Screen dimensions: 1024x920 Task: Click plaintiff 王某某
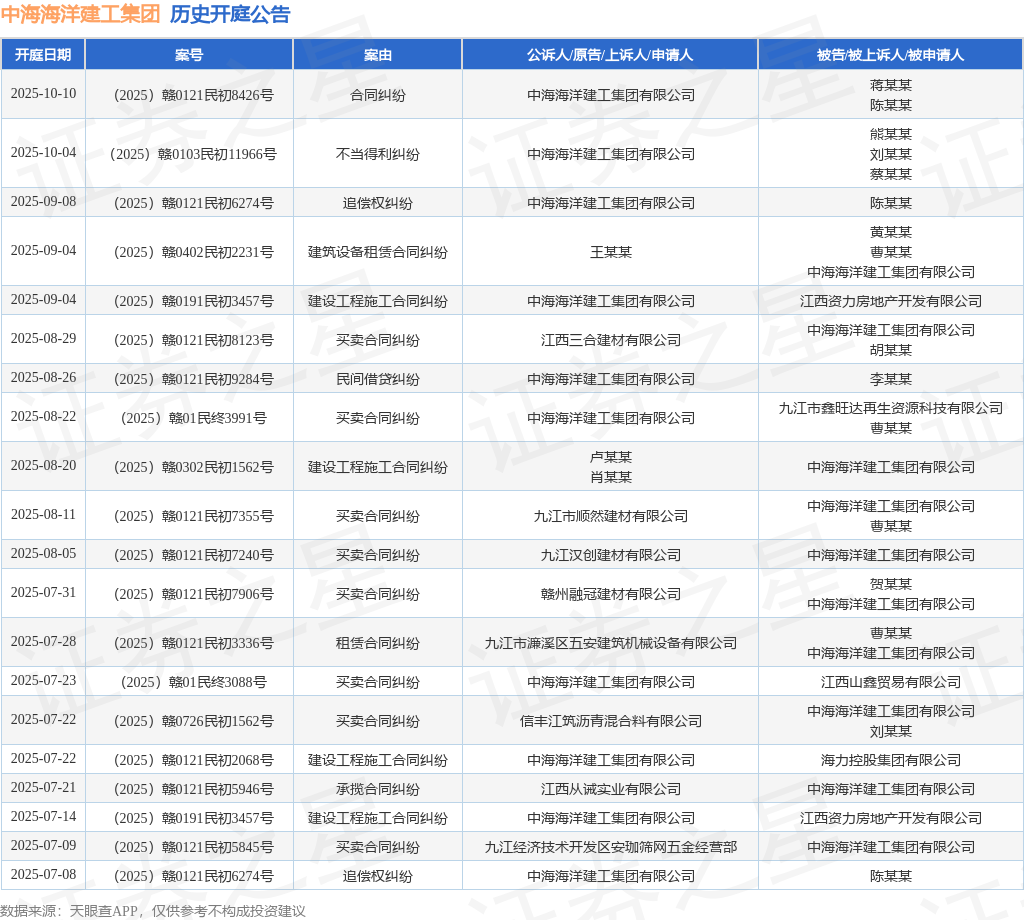[611, 252]
